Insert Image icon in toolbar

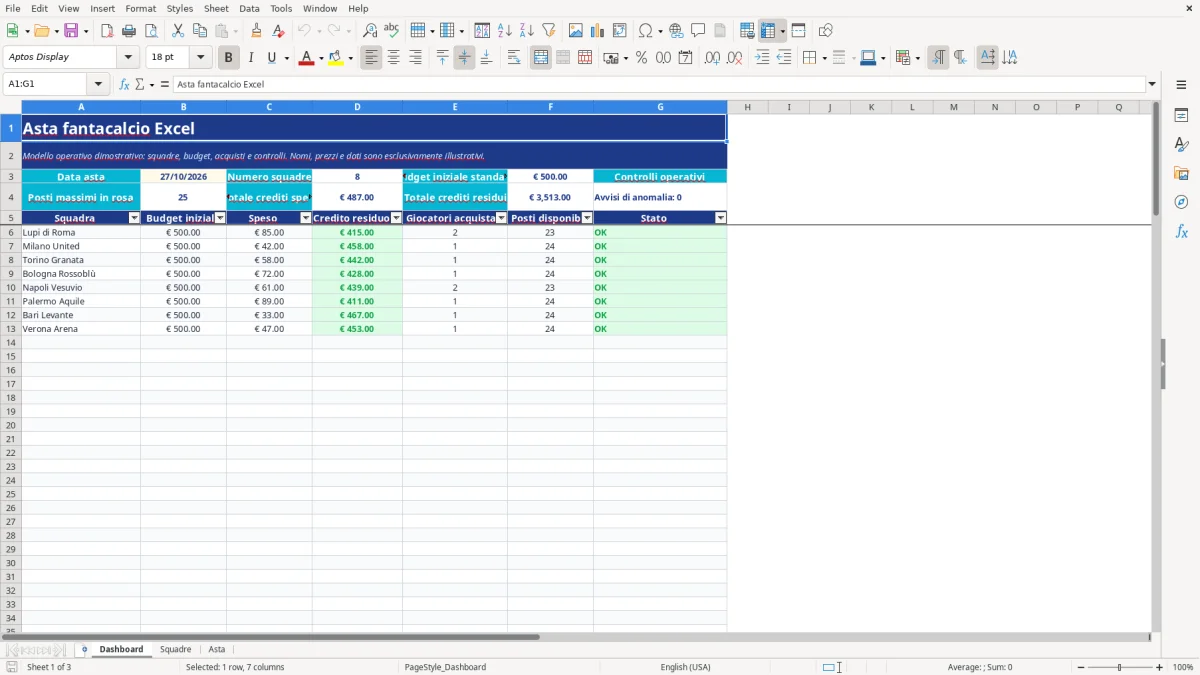(x=576, y=31)
